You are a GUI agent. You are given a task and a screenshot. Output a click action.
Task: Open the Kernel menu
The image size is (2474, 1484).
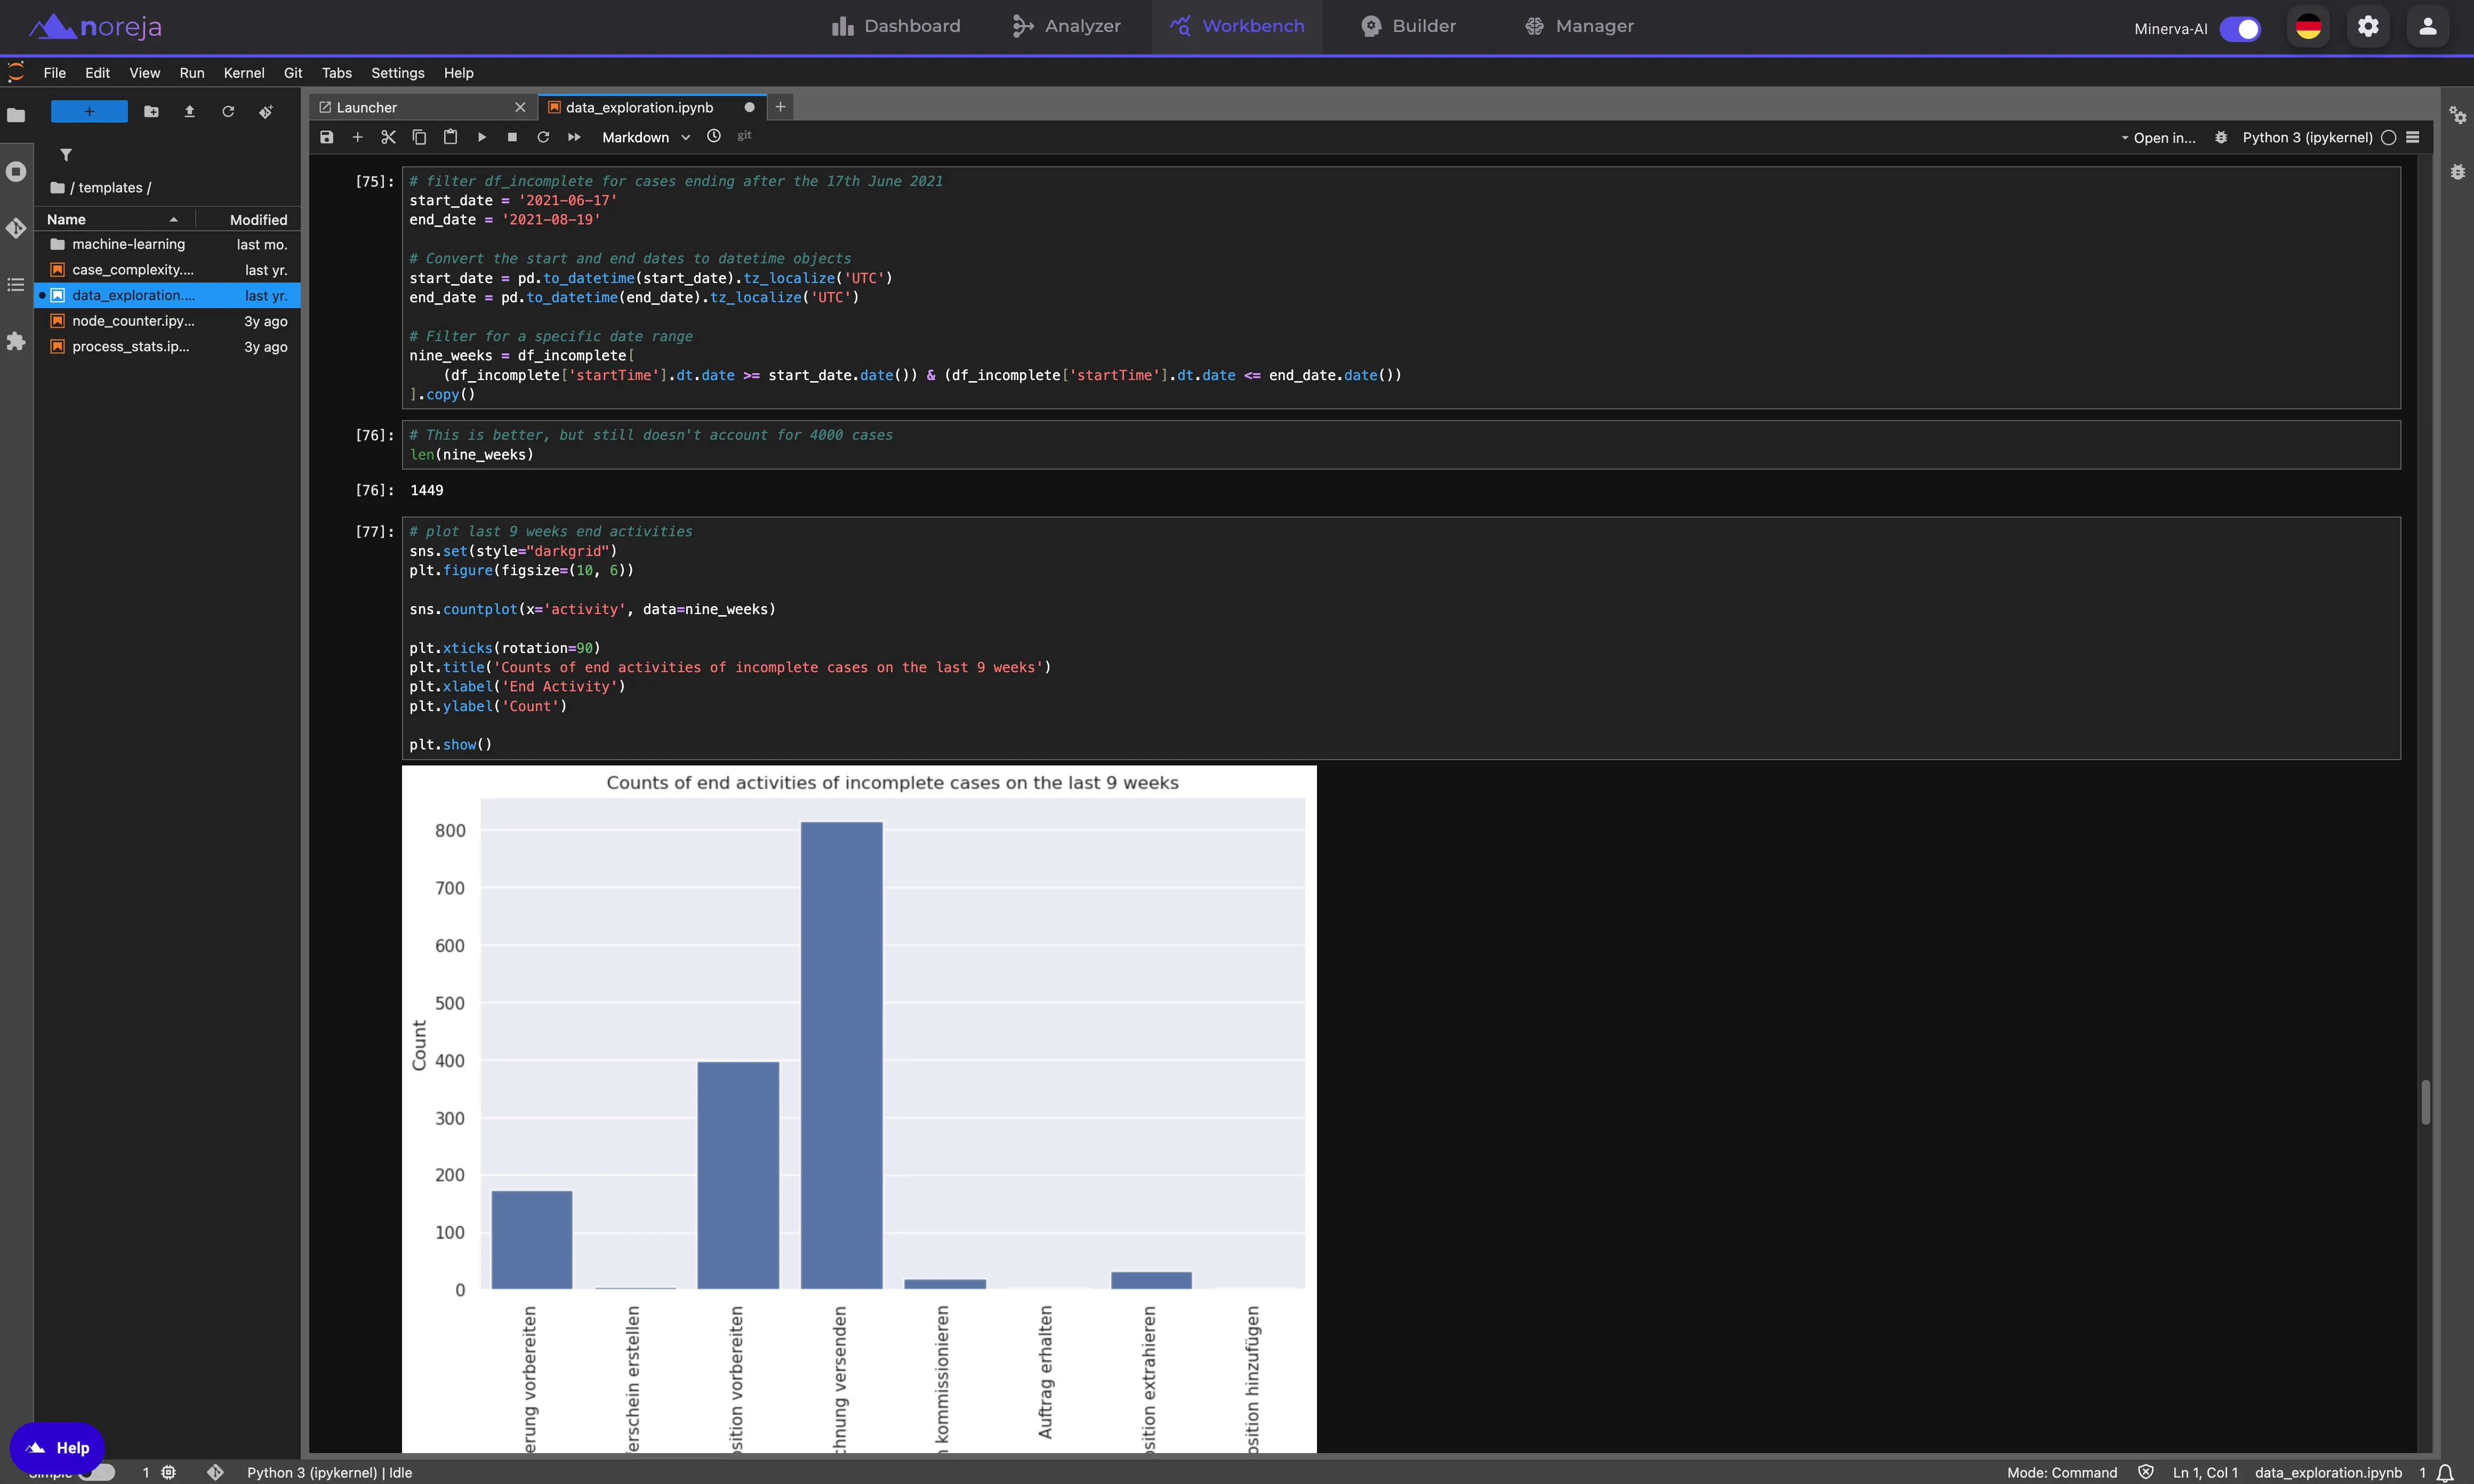click(244, 73)
